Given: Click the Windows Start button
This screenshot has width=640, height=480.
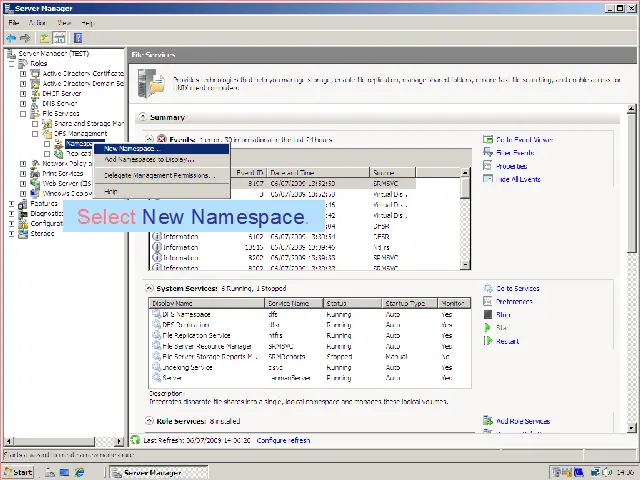Looking at the screenshot, I should click(x=18, y=472).
